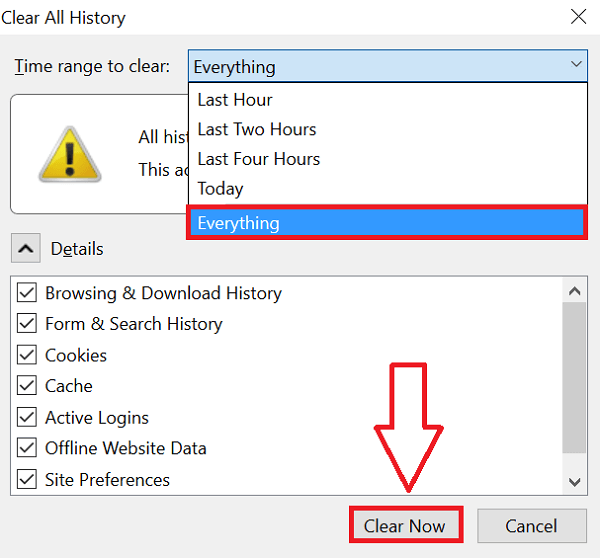Screen dimensions: 600x558
Task: Disable the Active Logins checkbox
Action: 27,417
